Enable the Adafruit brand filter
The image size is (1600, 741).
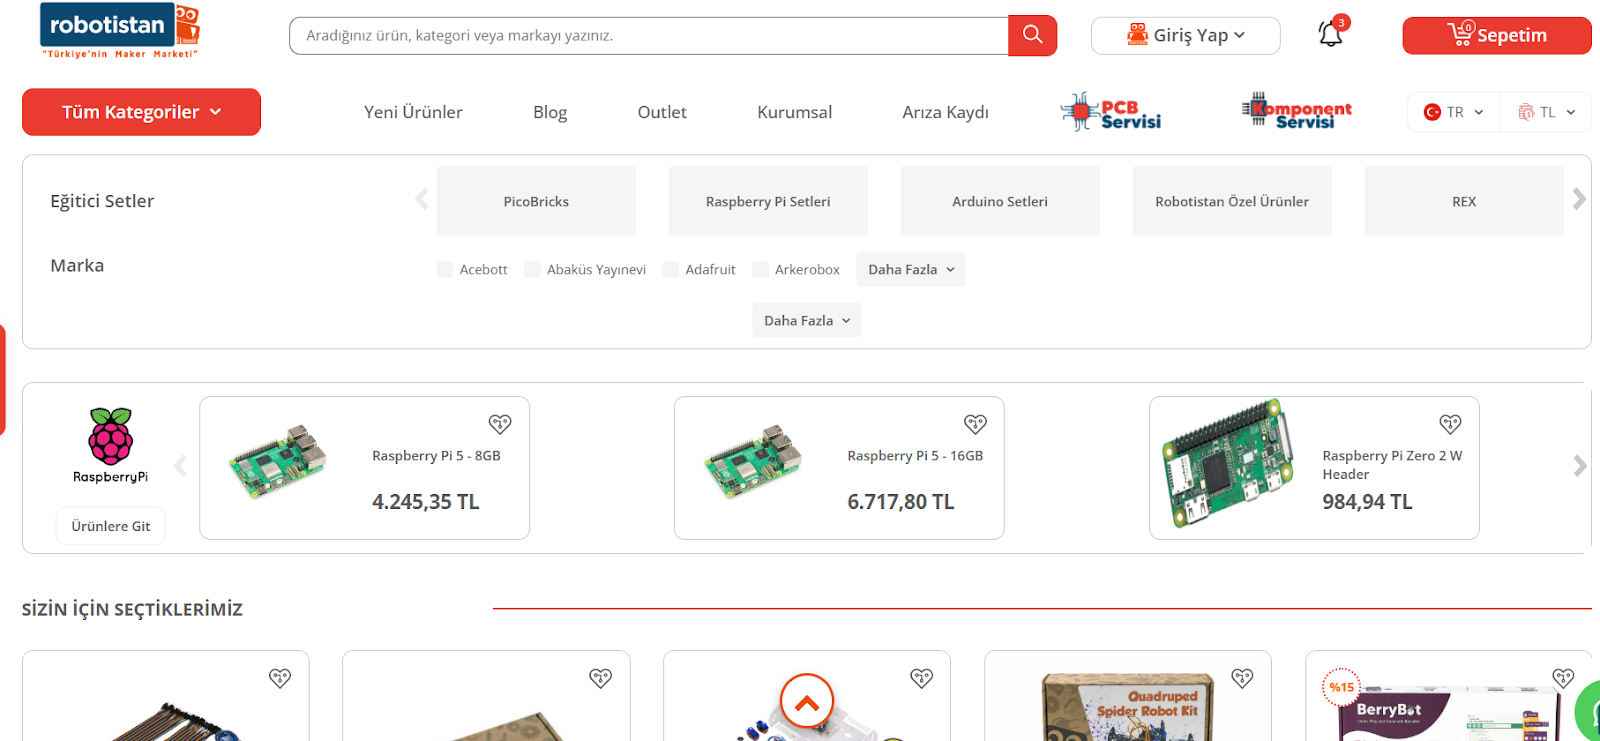671,269
